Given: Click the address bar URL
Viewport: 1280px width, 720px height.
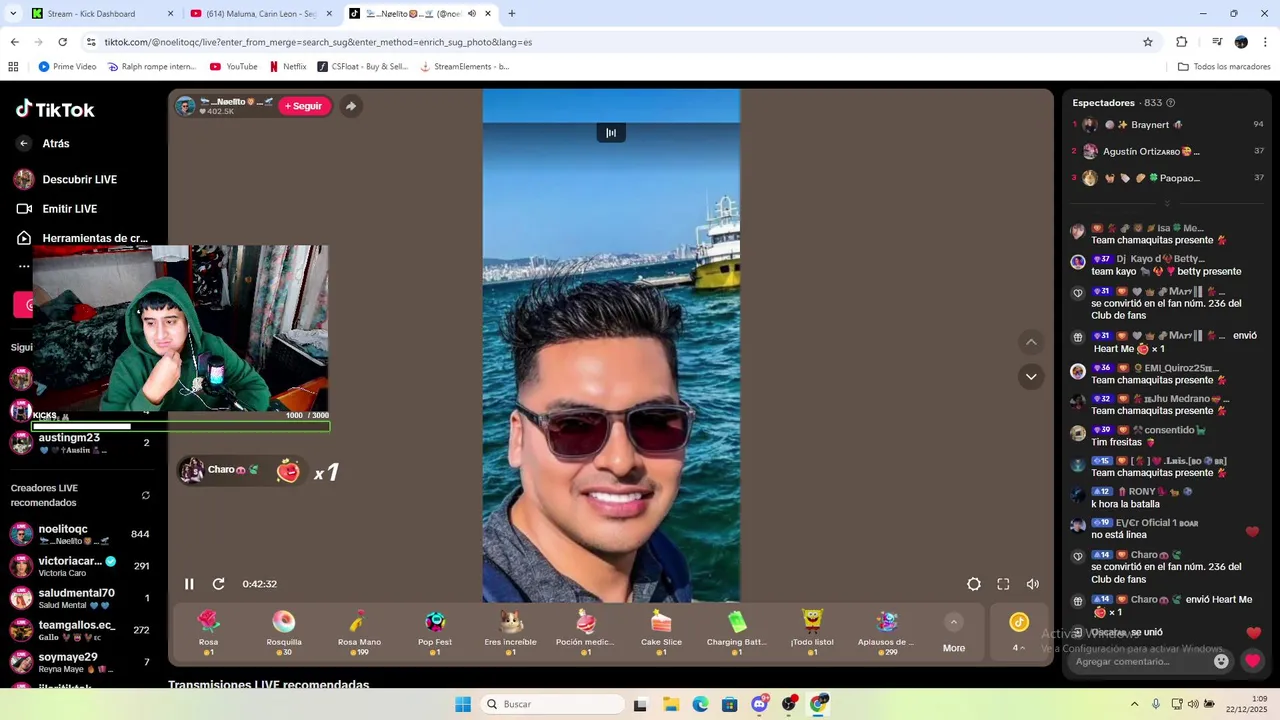Looking at the screenshot, I should point(318,42).
